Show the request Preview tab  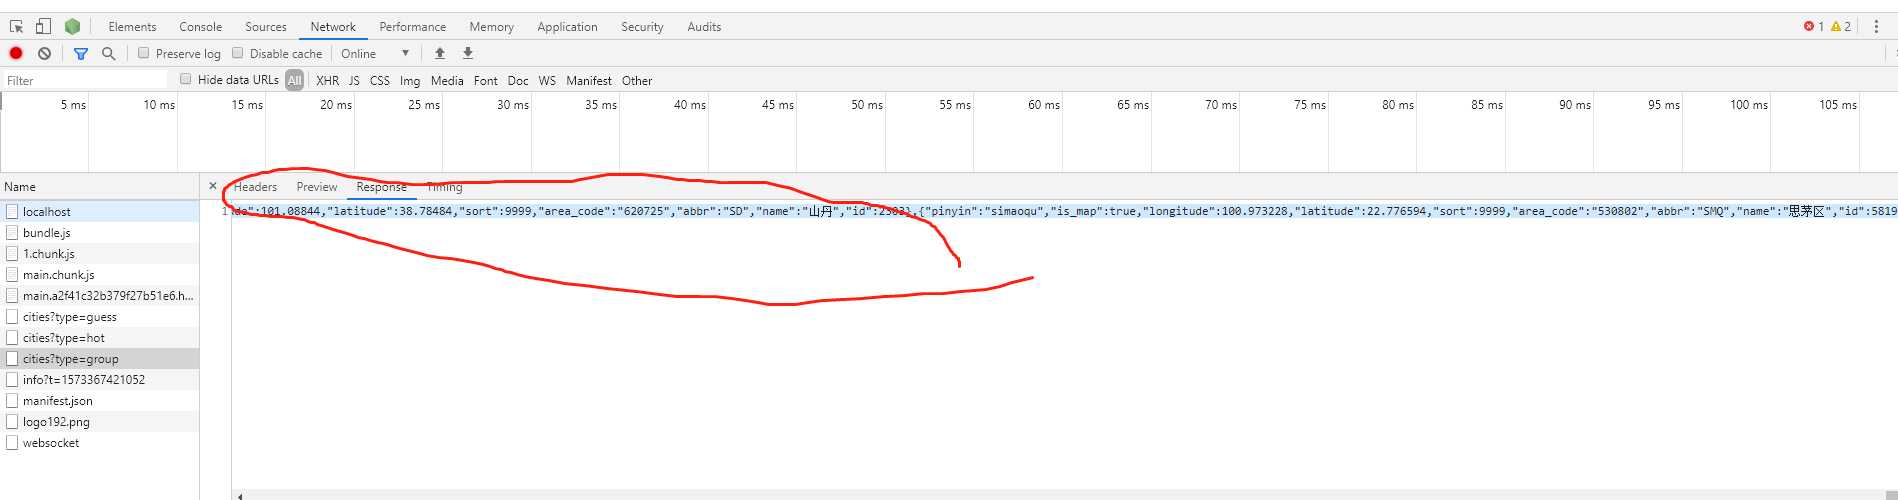click(317, 187)
